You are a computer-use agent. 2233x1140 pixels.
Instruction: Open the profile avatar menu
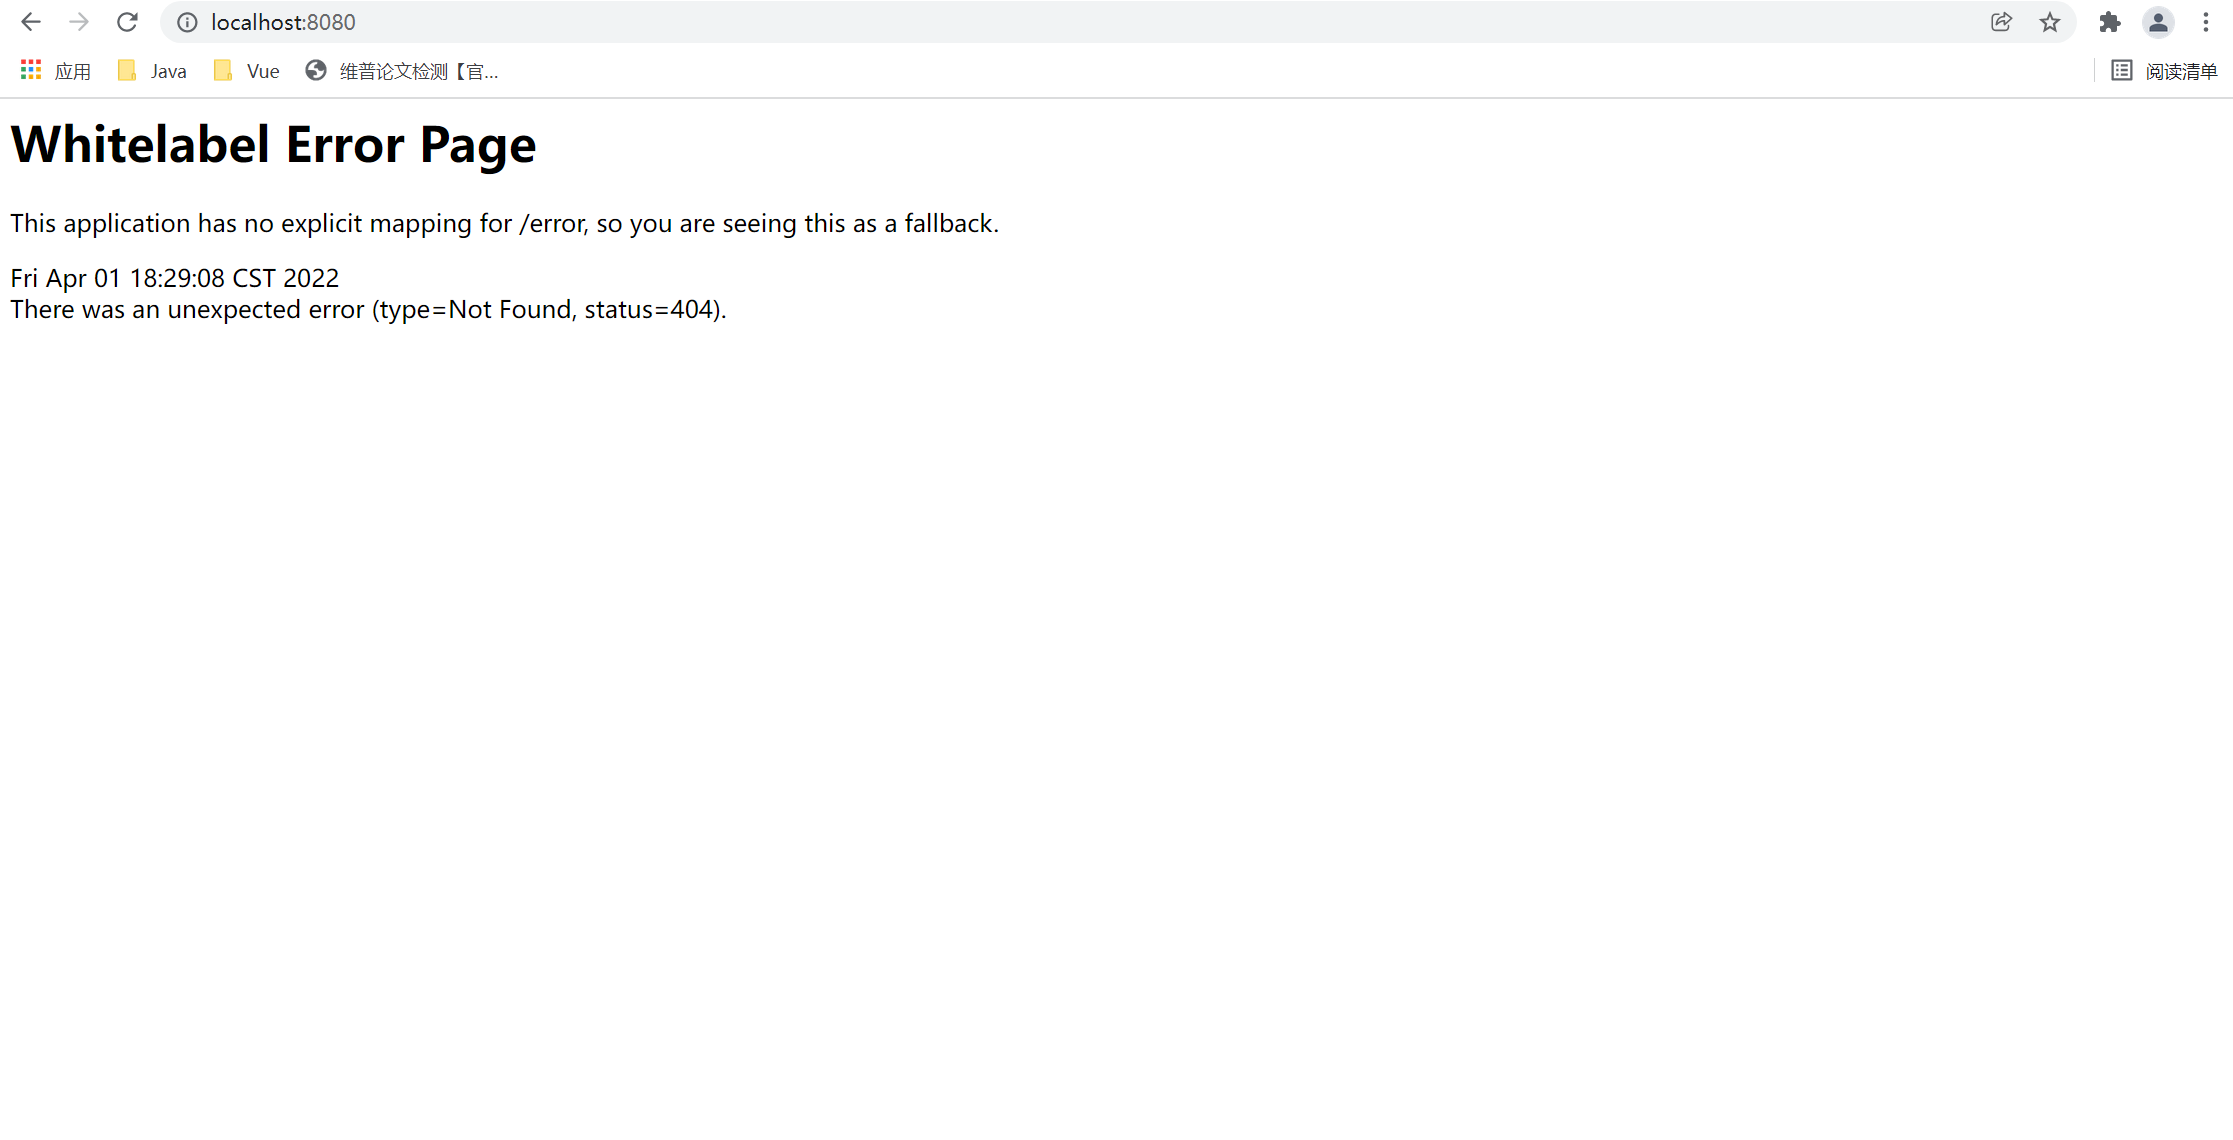click(x=2158, y=22)
